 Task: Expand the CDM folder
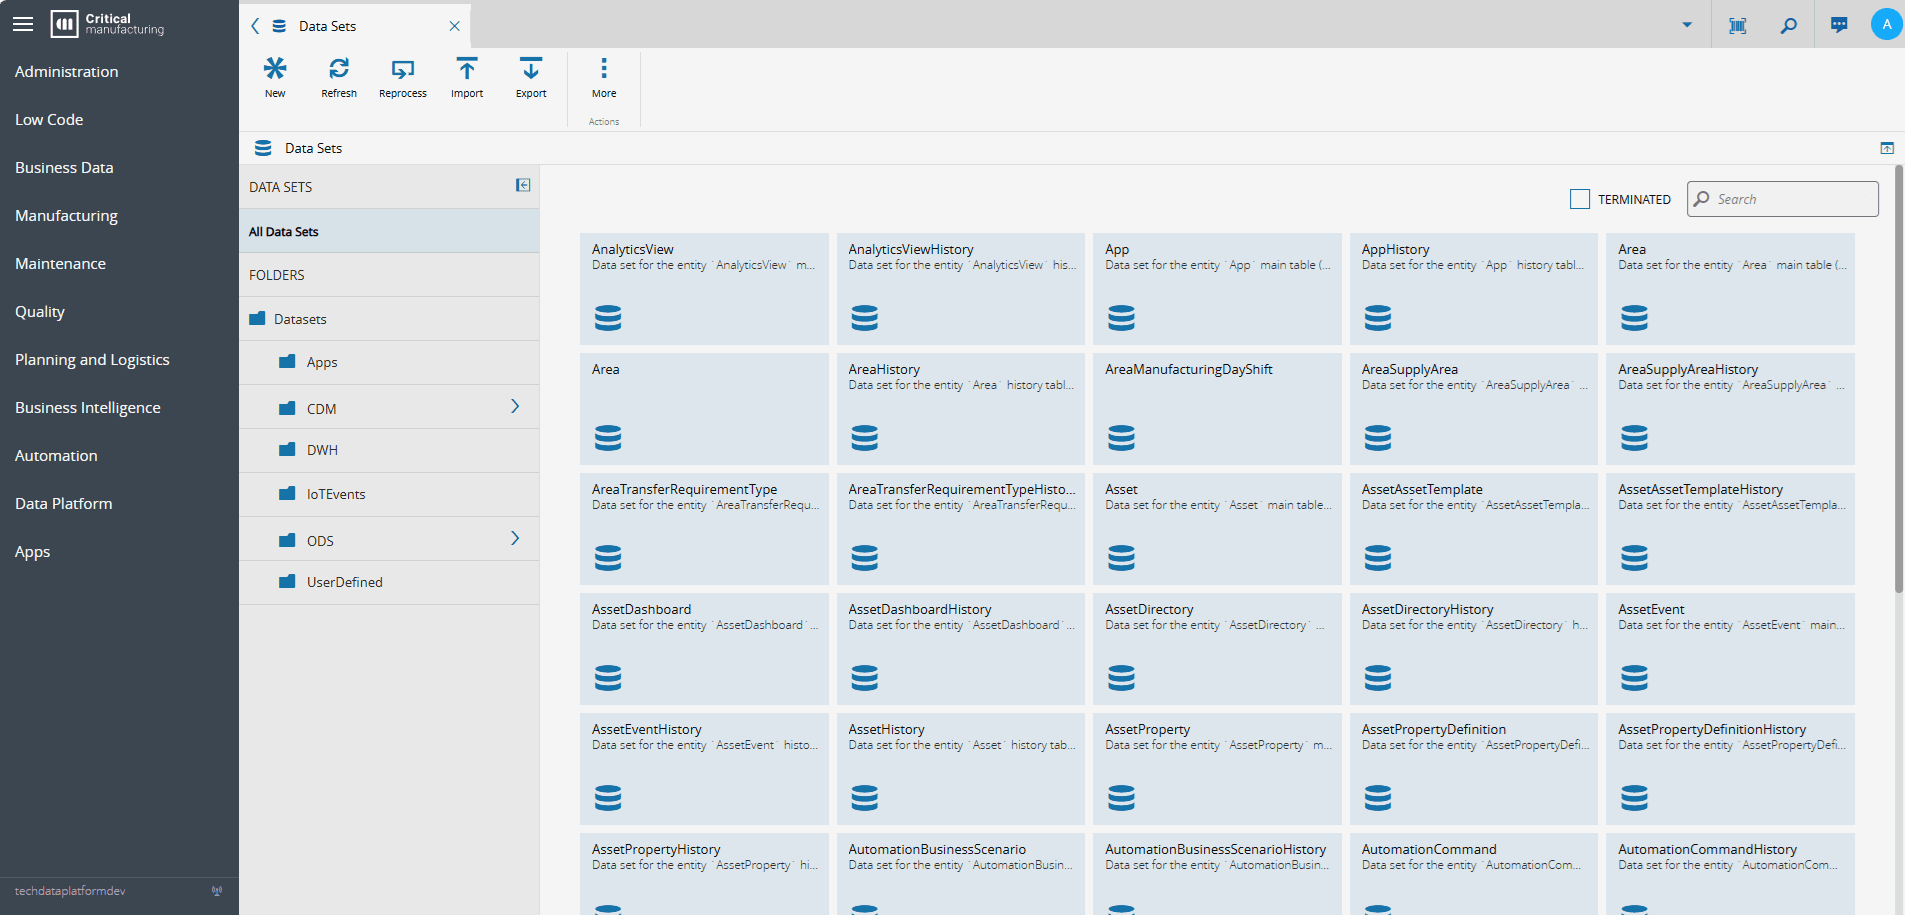tap(515, 407)
